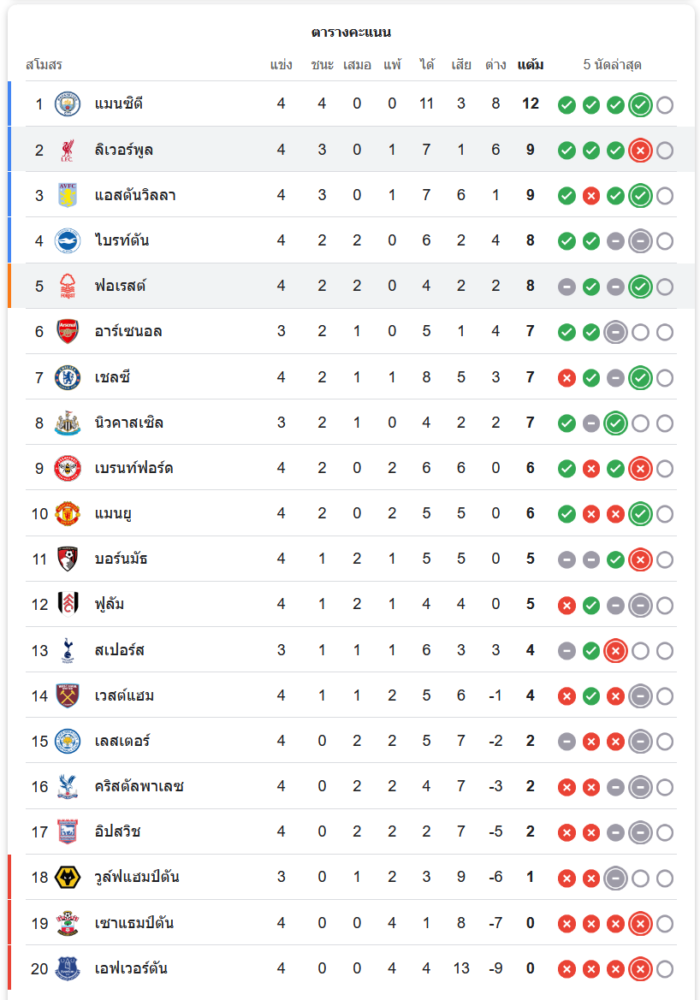This screenshot has height=1000, width=700.
Task: Click the Everton club crest icon
Action: [67, 968]
